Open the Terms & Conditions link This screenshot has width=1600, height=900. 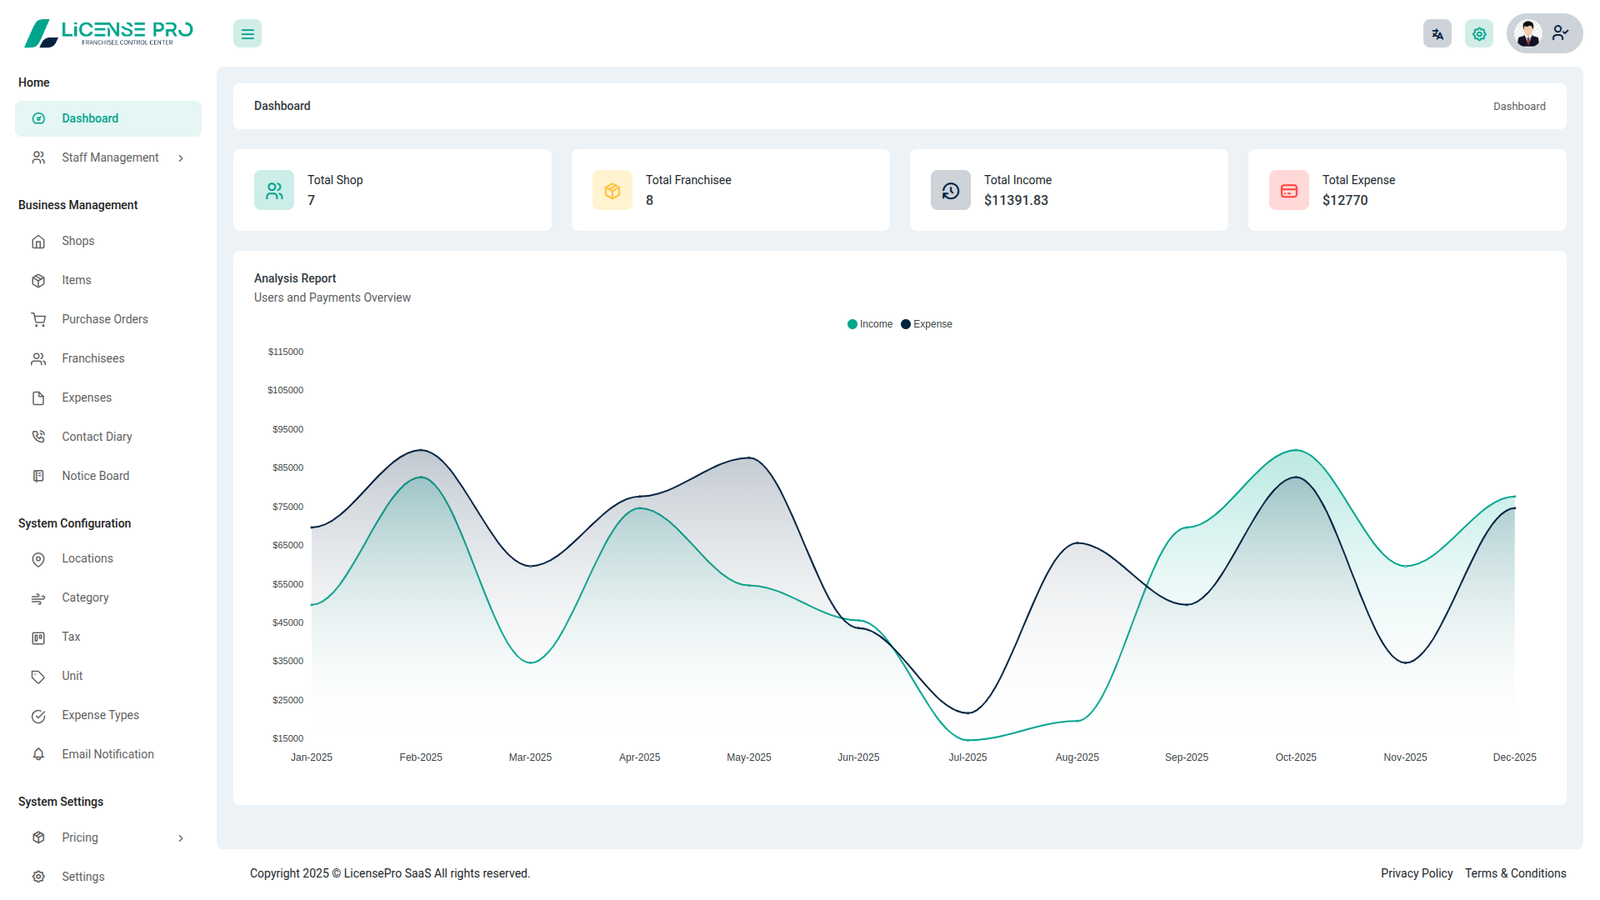pos(1515,874)
